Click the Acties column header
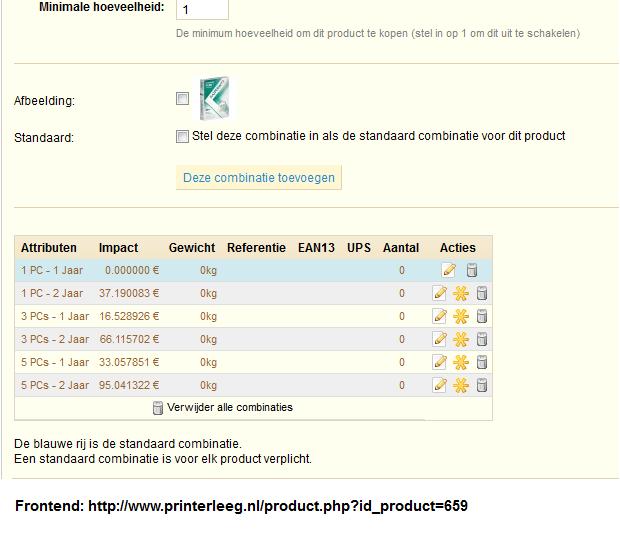 (457, 247)
